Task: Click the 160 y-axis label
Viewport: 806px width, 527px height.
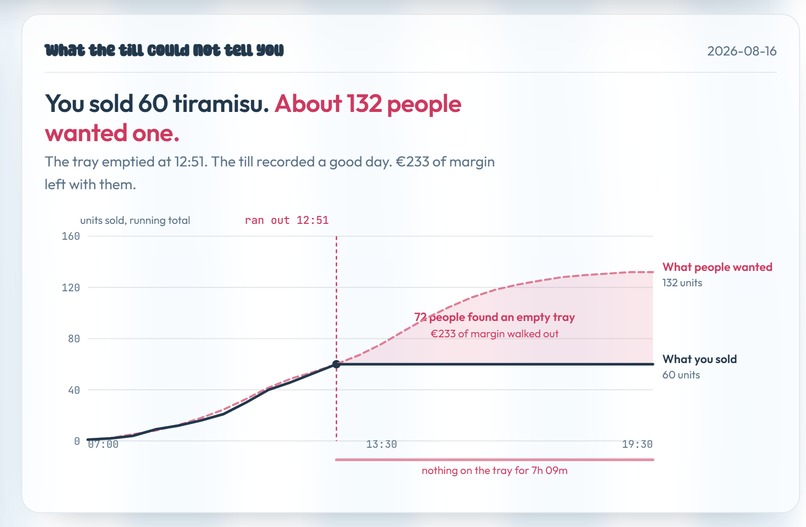Action: click(71, 236)
